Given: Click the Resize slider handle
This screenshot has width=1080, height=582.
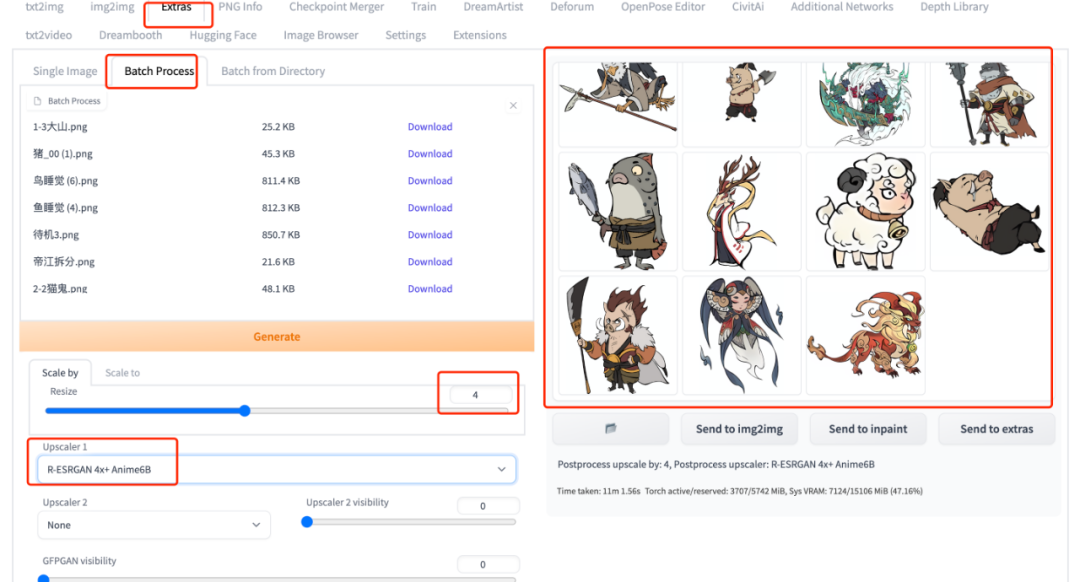Looking at the screenshot, I should point(245,411).
